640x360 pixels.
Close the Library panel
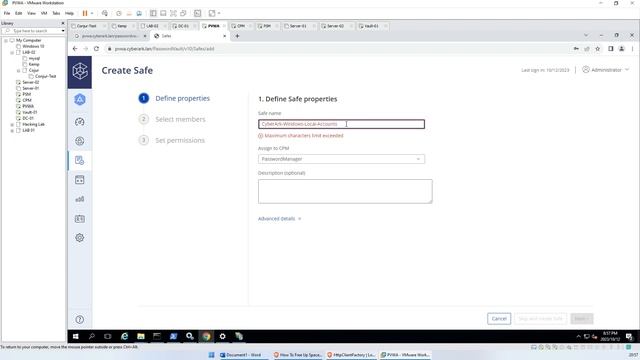pos(63,23)
